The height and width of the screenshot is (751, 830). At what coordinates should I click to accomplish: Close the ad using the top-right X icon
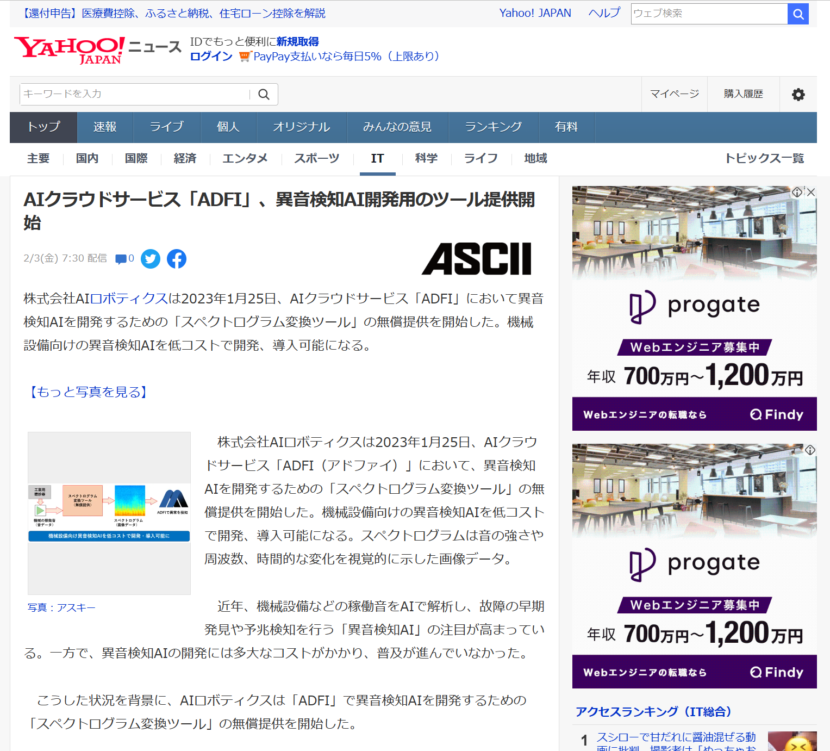[x=811, y=192]
